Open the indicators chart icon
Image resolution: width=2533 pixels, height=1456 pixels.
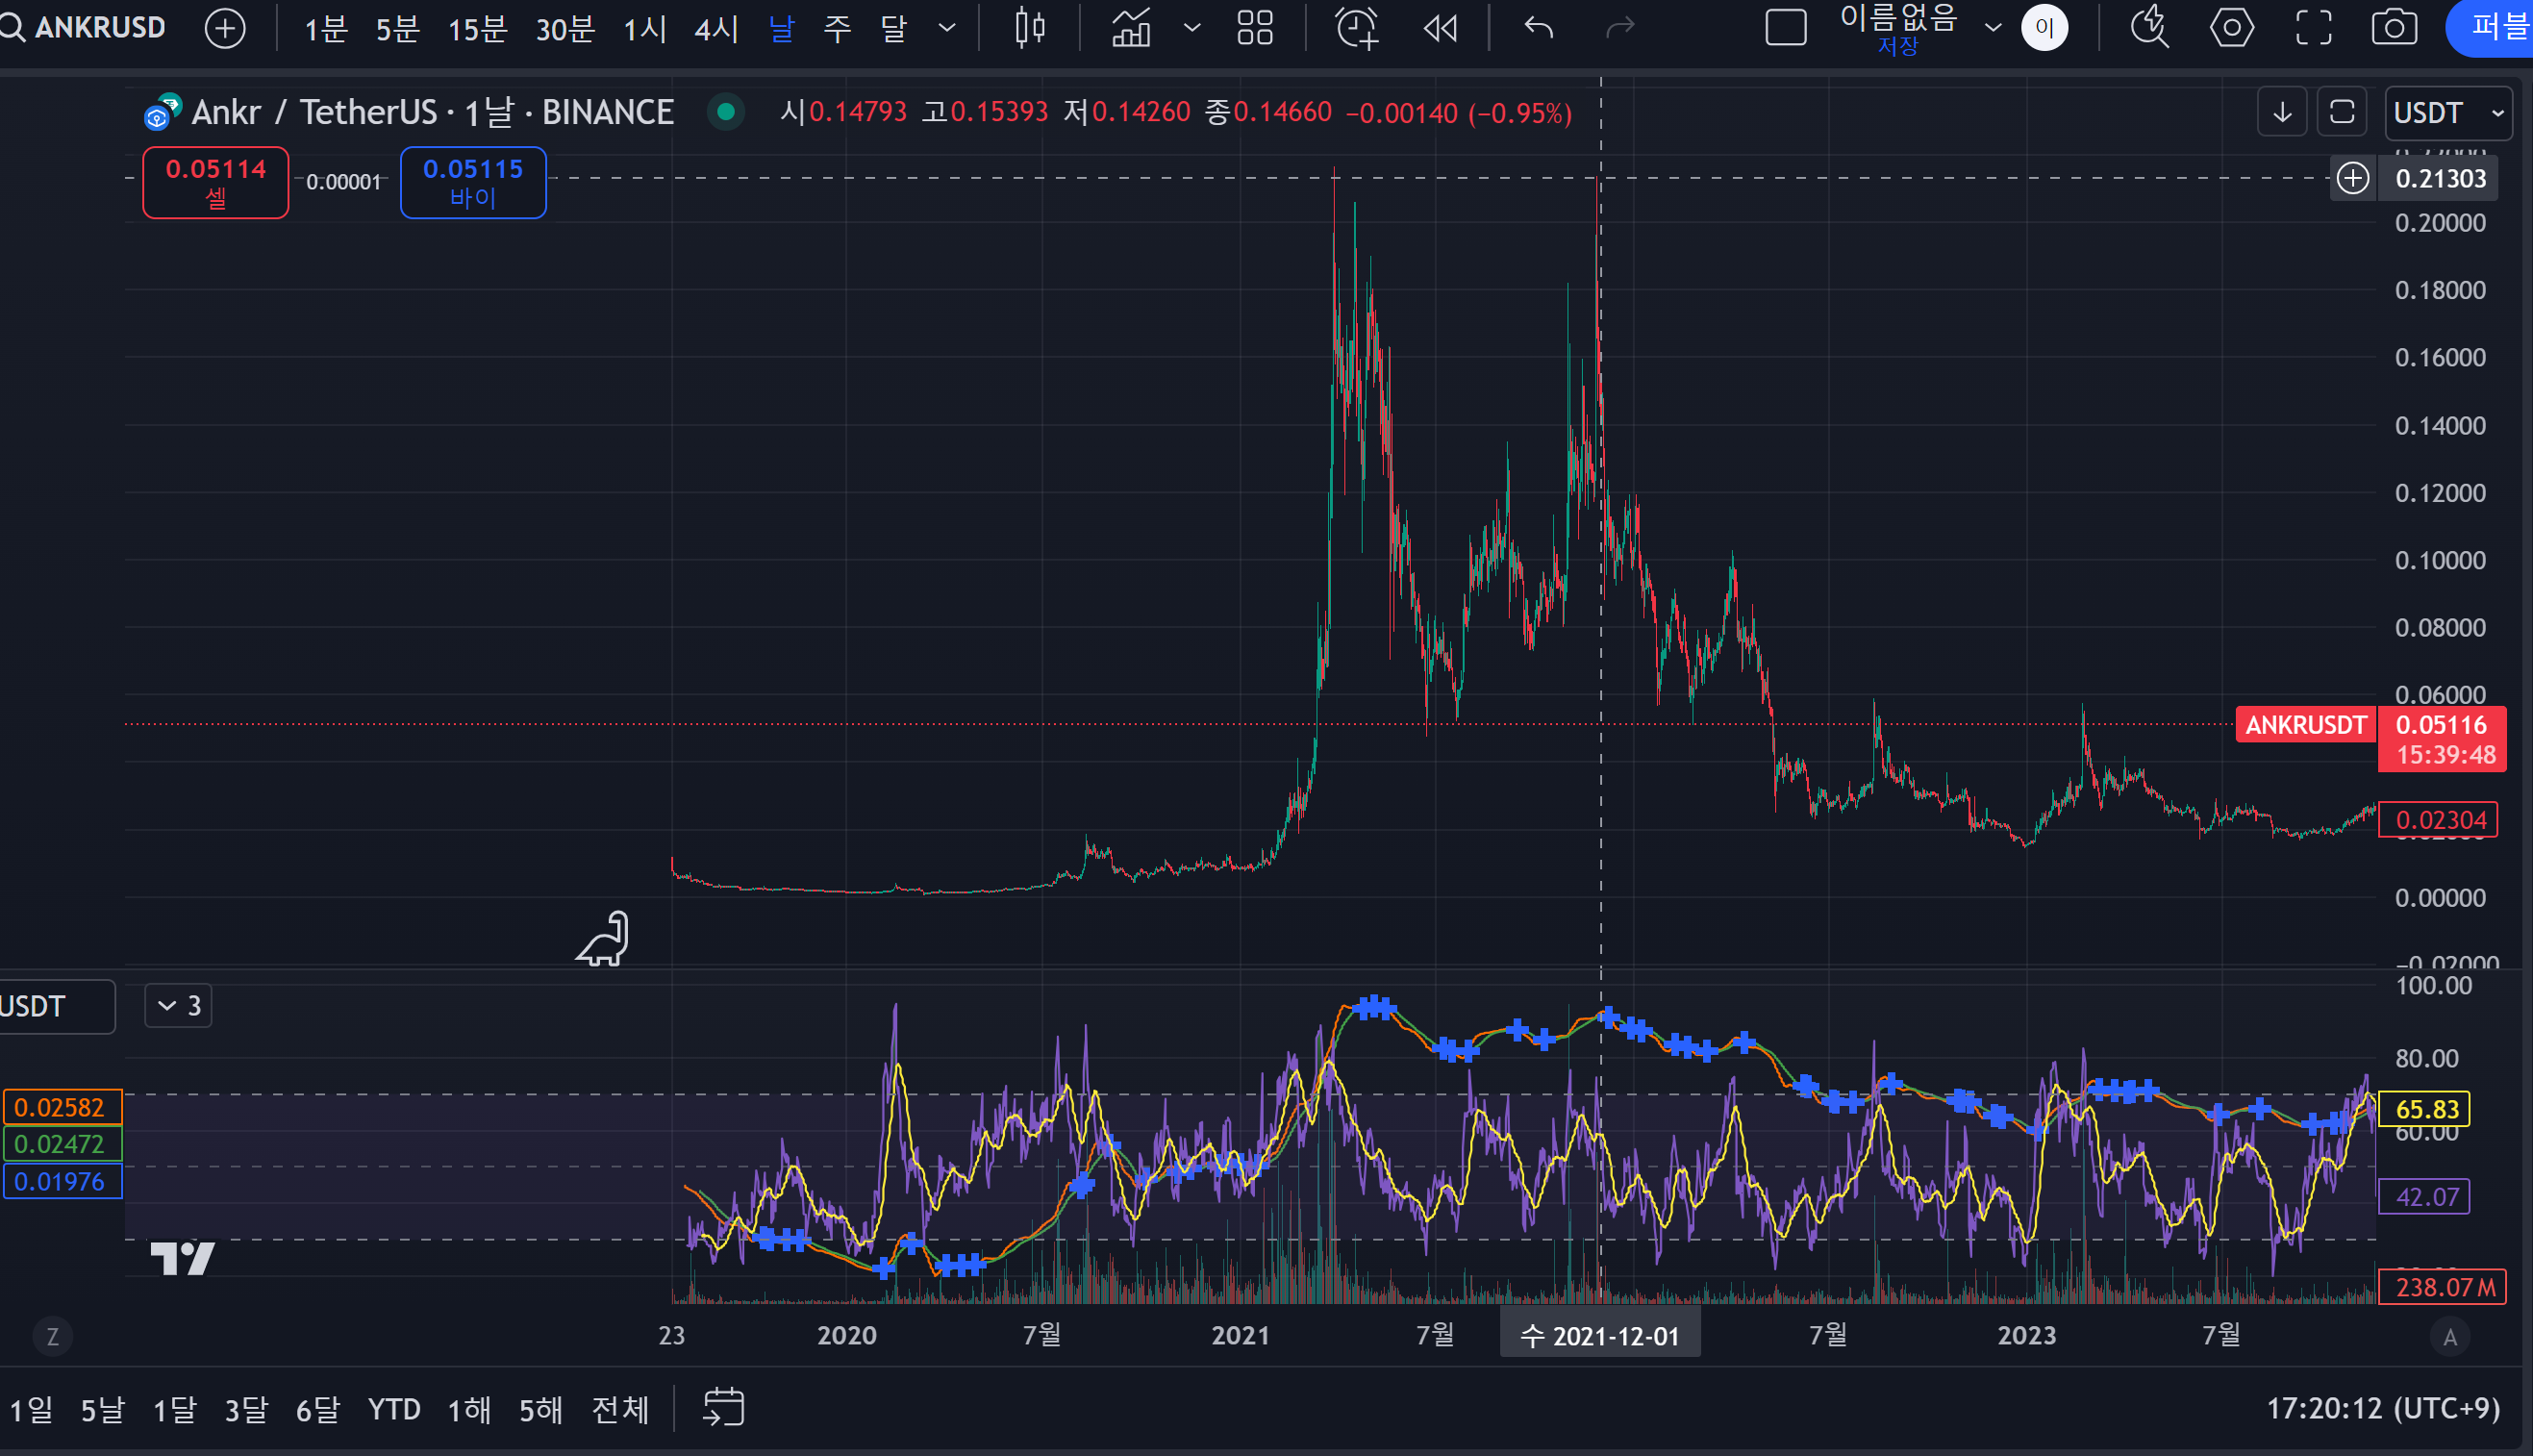click(1131, 28)
